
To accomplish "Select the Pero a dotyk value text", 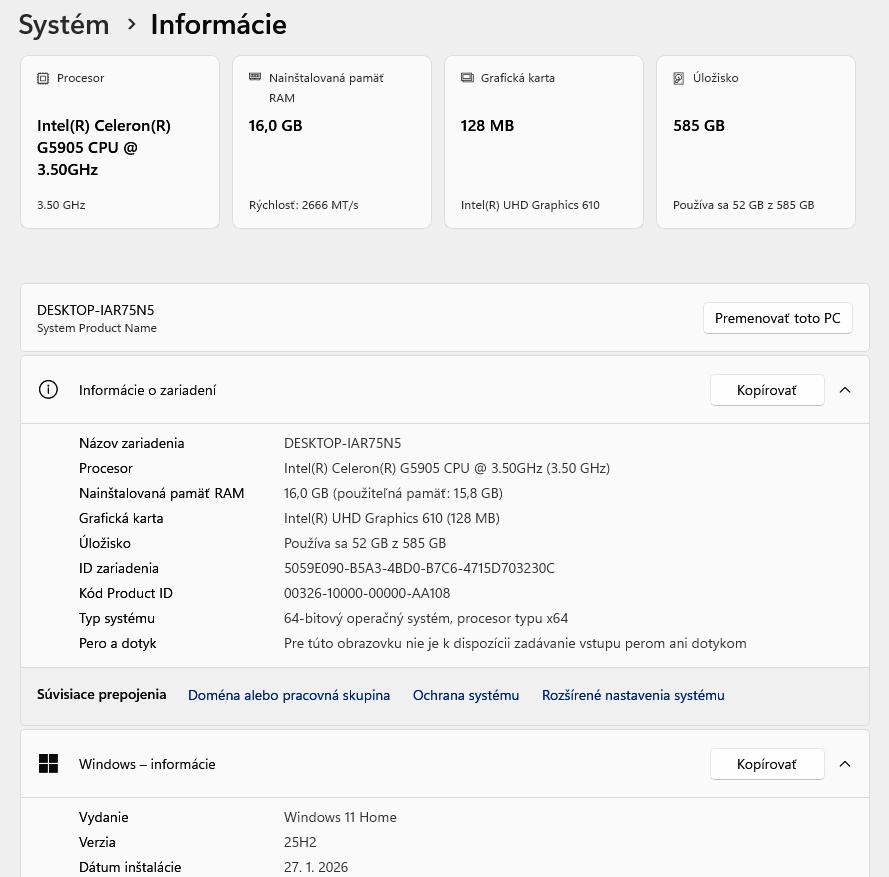I will 515,643.
